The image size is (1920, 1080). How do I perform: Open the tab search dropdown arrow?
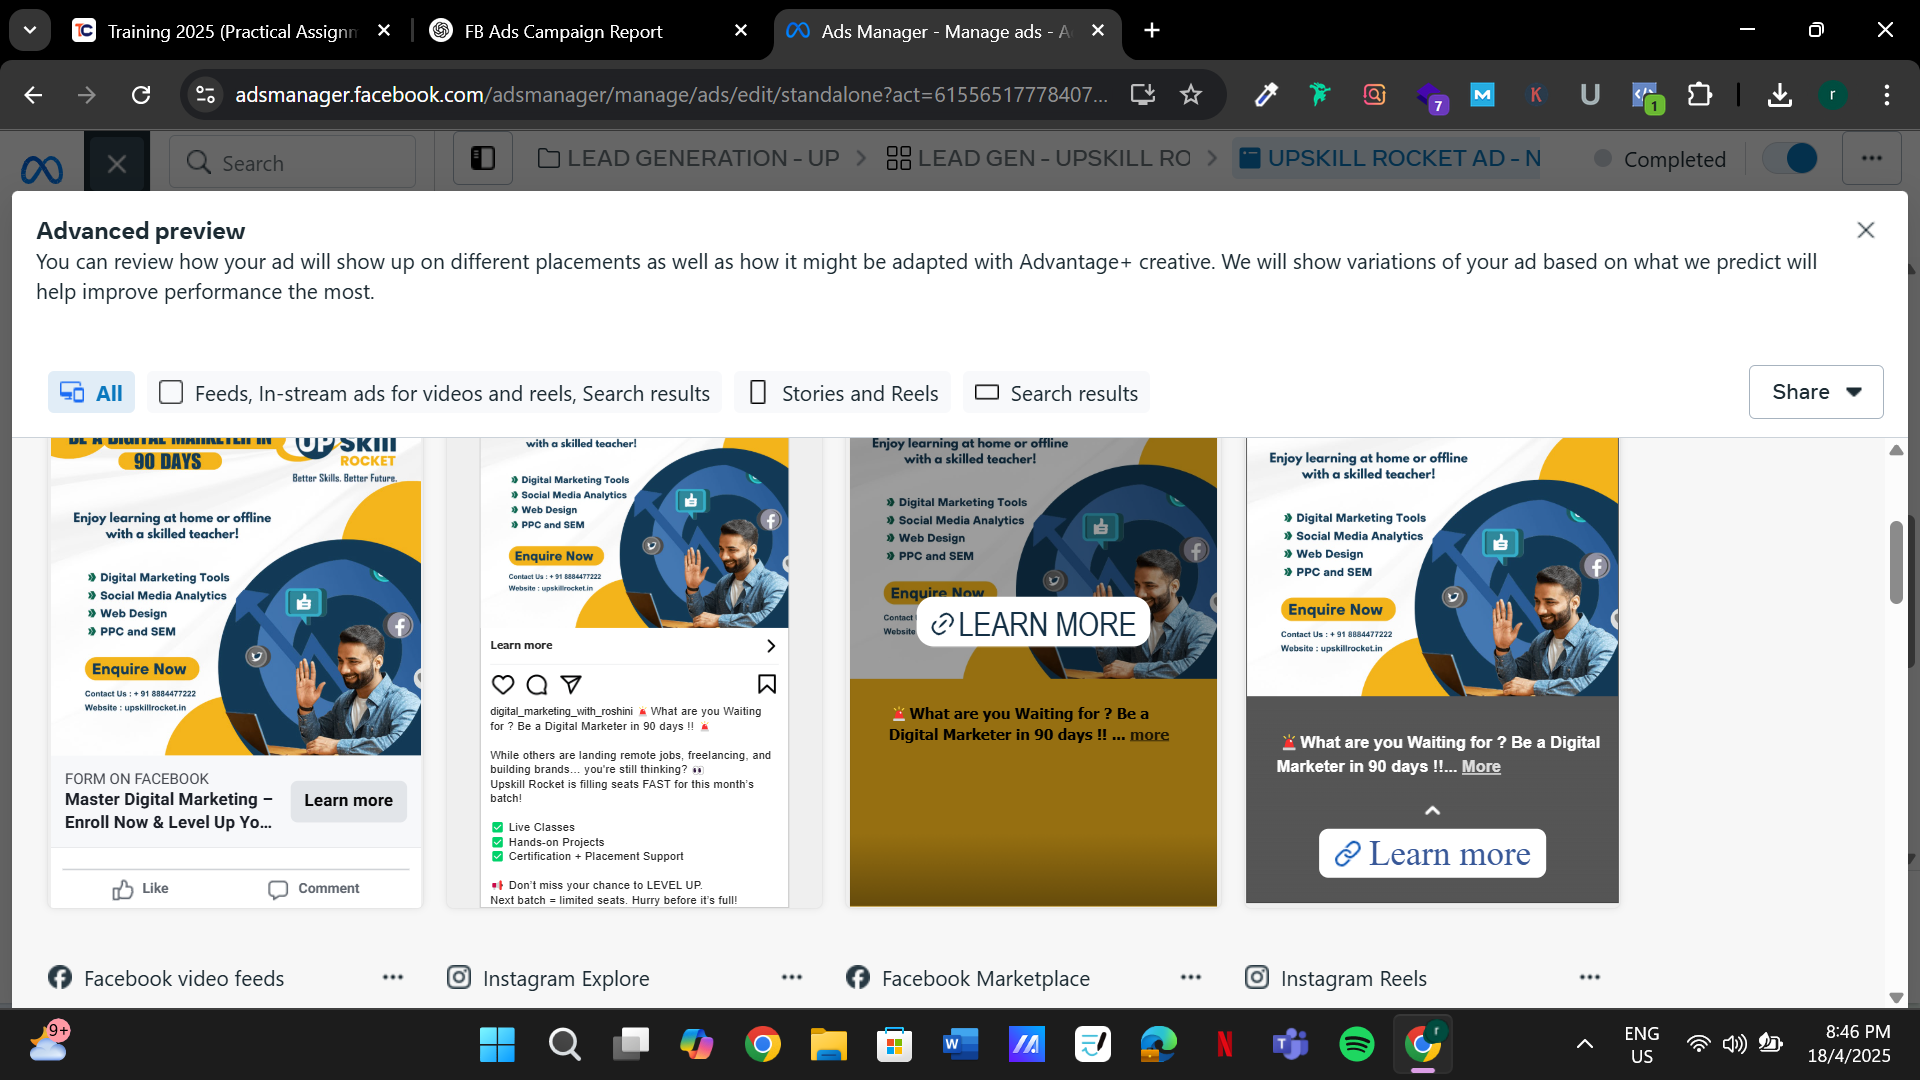click(30, 30)
